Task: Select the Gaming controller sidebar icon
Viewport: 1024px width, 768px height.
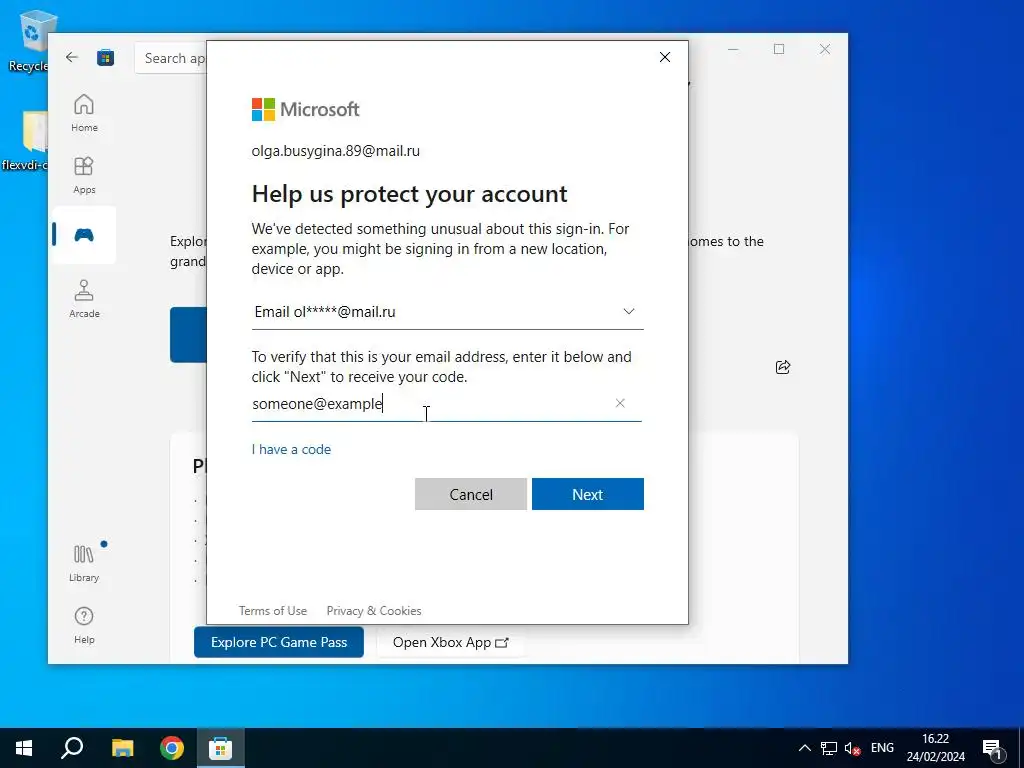Action: tap(84, 235)
